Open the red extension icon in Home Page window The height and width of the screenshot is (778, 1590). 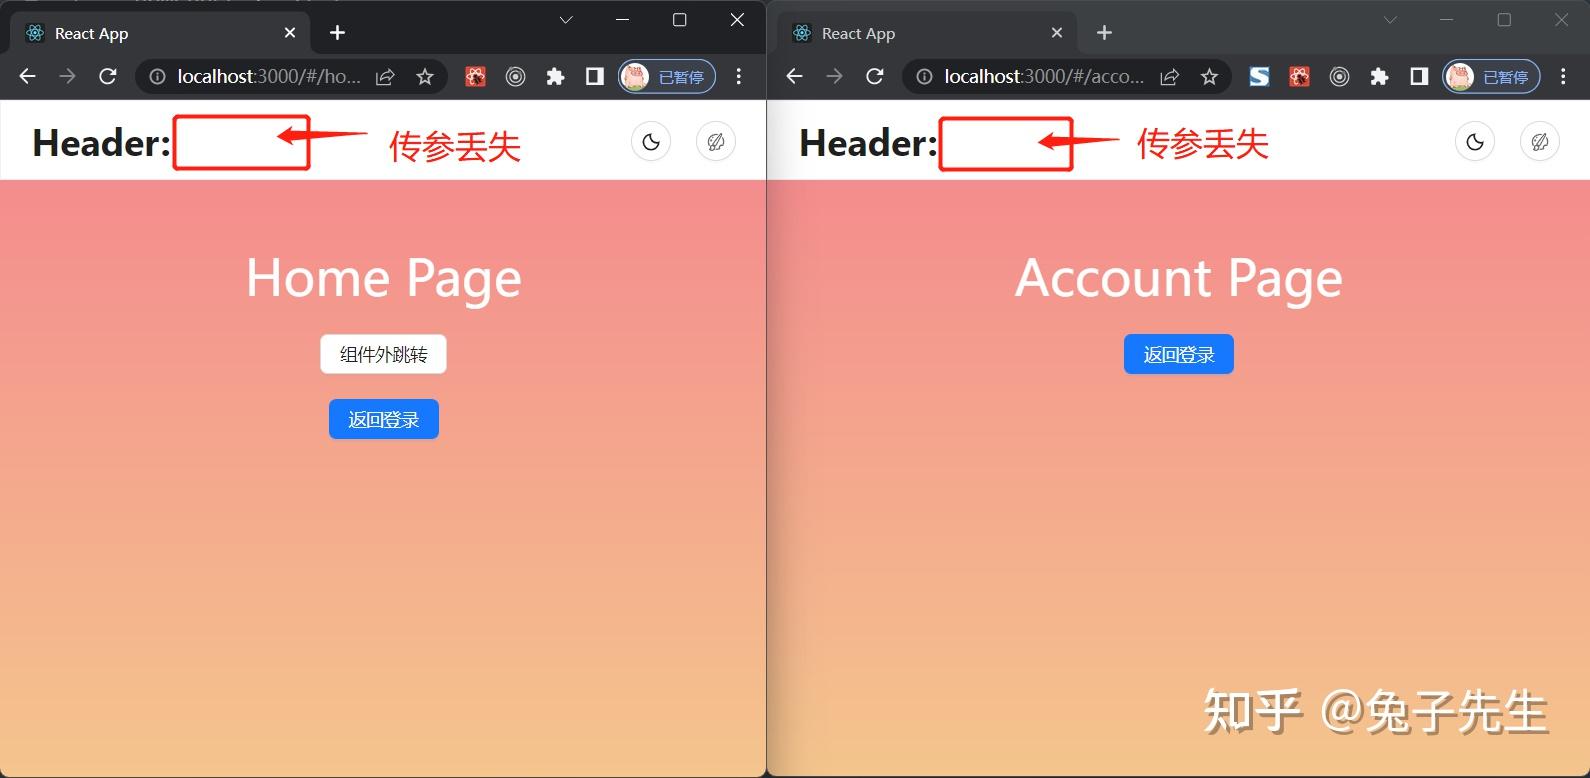point(476,77)
